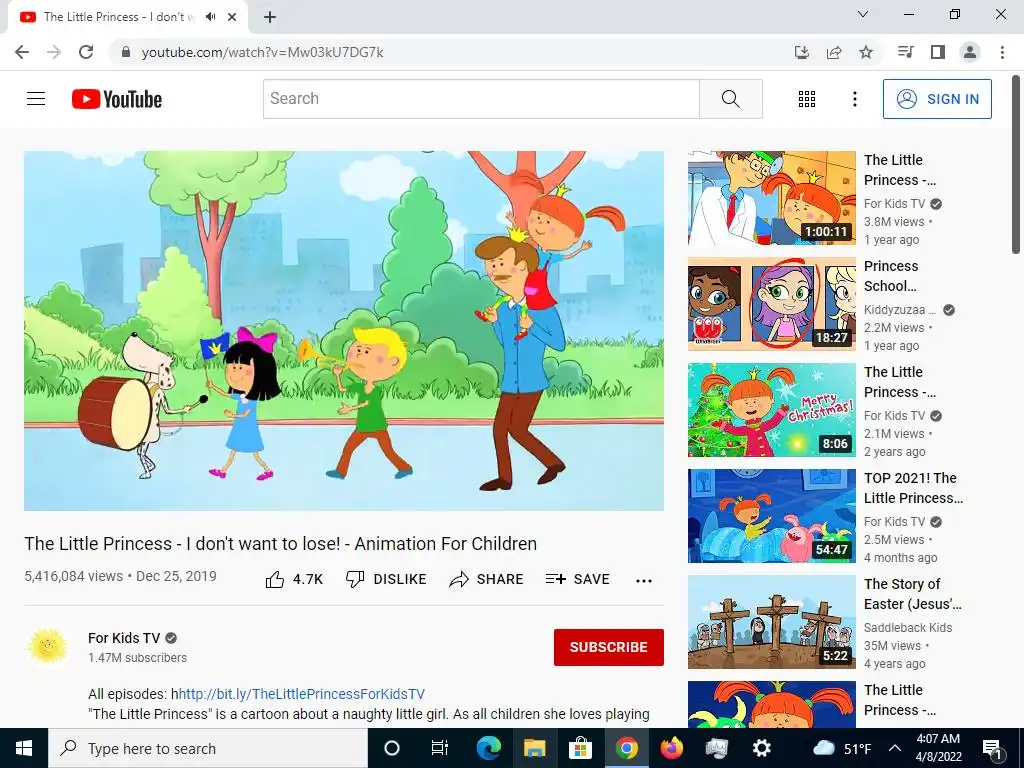This screenshot has height=768, width=1024.
Task: Click the SIGN IN button
Action: pyautogui.click(x=937, y=99)
